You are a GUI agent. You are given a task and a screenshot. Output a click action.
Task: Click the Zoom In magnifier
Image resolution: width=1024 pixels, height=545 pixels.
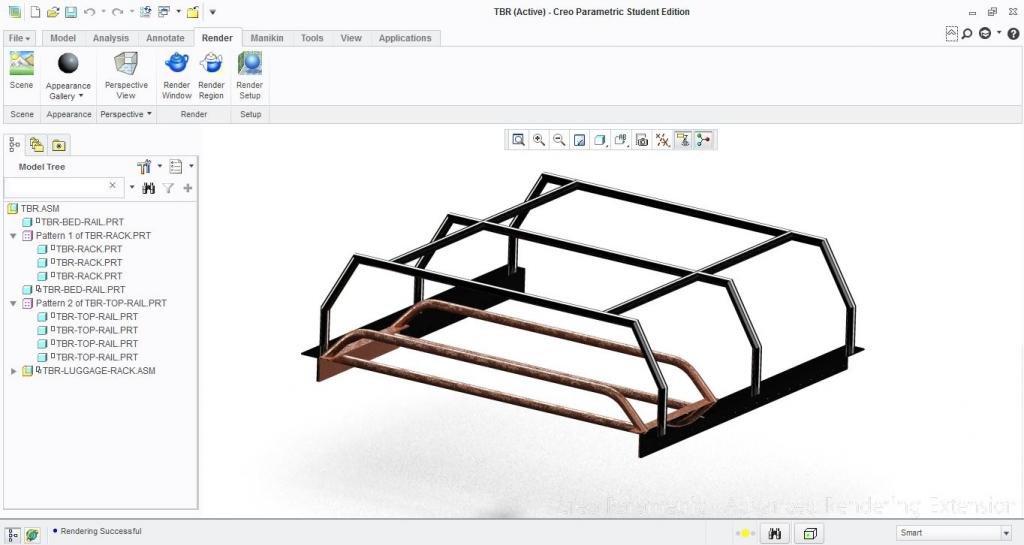coord(539,140)
